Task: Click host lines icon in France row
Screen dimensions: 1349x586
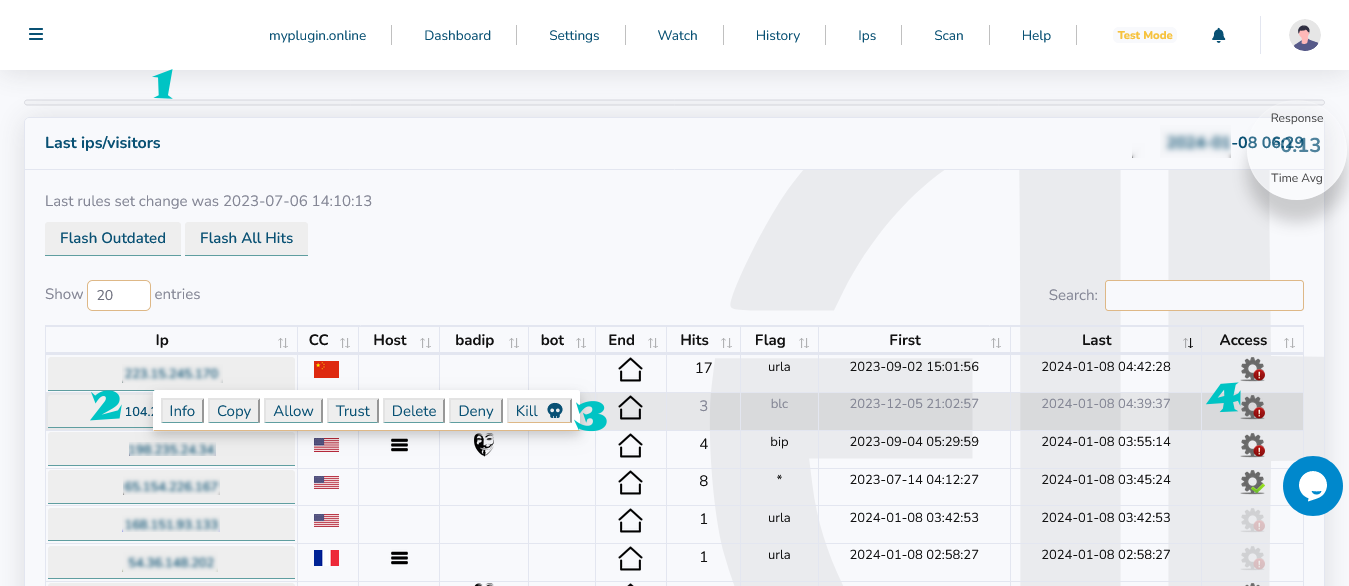Action: (399, 557)
